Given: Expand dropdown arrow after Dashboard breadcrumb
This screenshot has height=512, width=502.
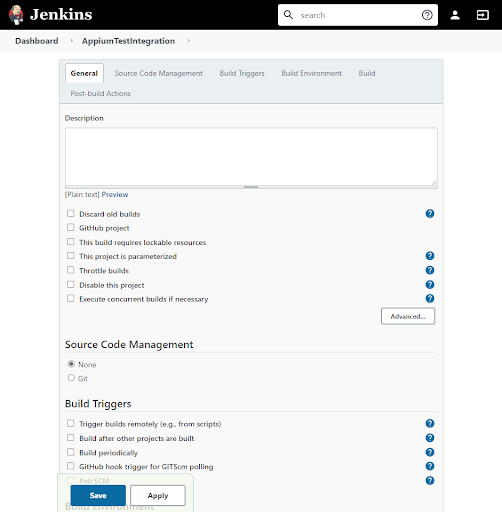Looking at the screenshot, I should coord(71,41).
